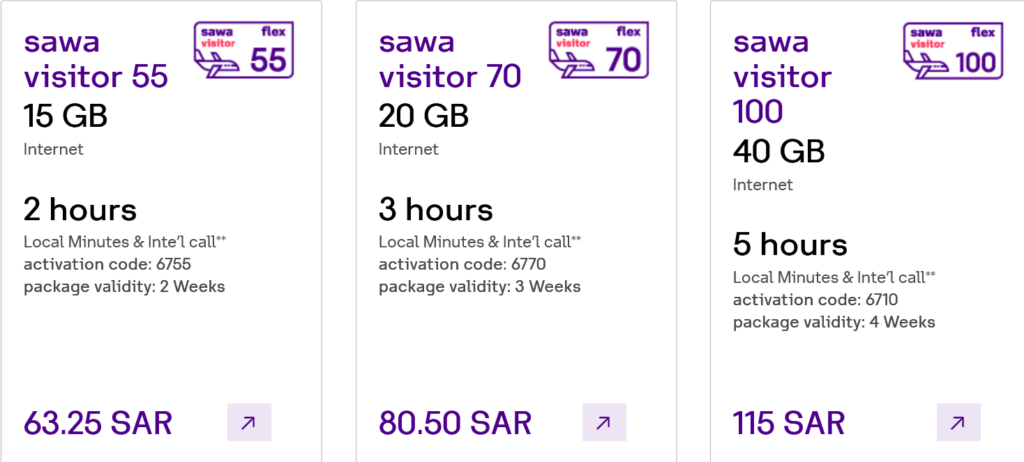Click the "3 hours" call allowance heading

pos(435,210)
